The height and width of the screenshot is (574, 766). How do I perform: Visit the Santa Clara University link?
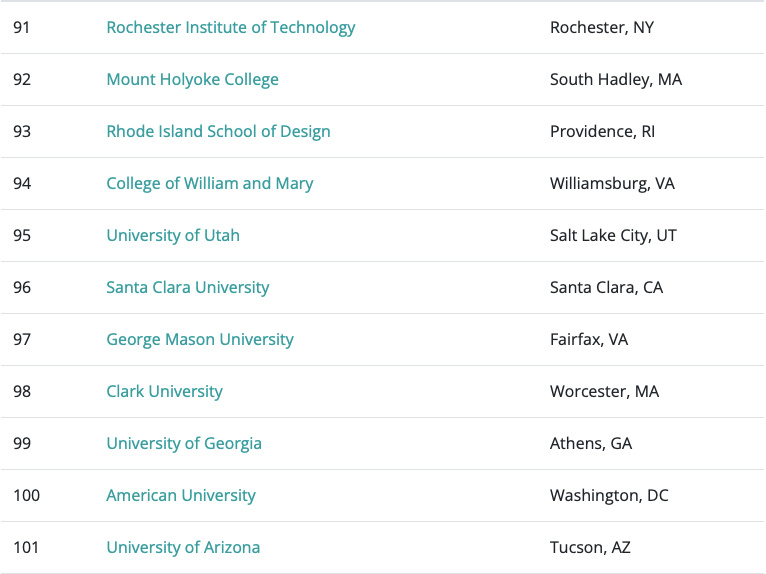pyautogui.click(x=188, y=288)
